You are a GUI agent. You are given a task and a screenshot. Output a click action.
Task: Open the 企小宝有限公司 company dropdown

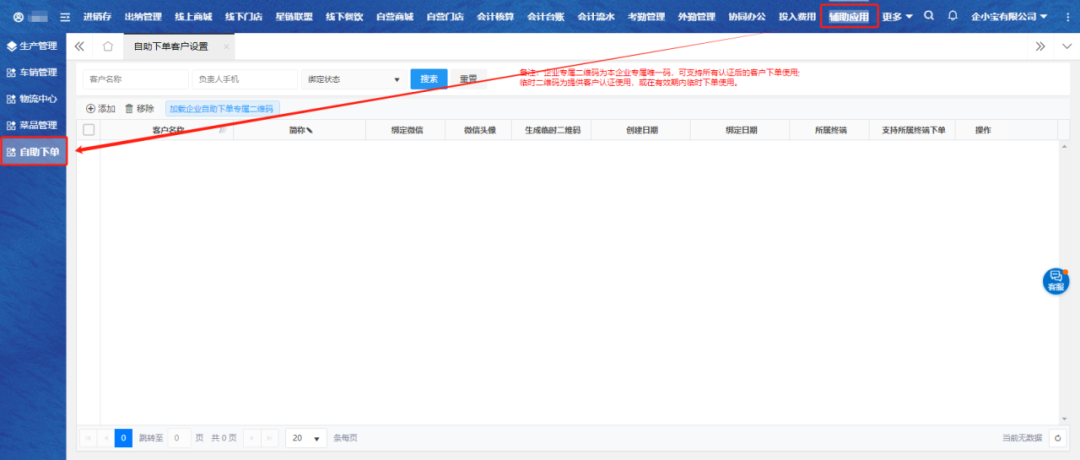[x=1008, y=17]
